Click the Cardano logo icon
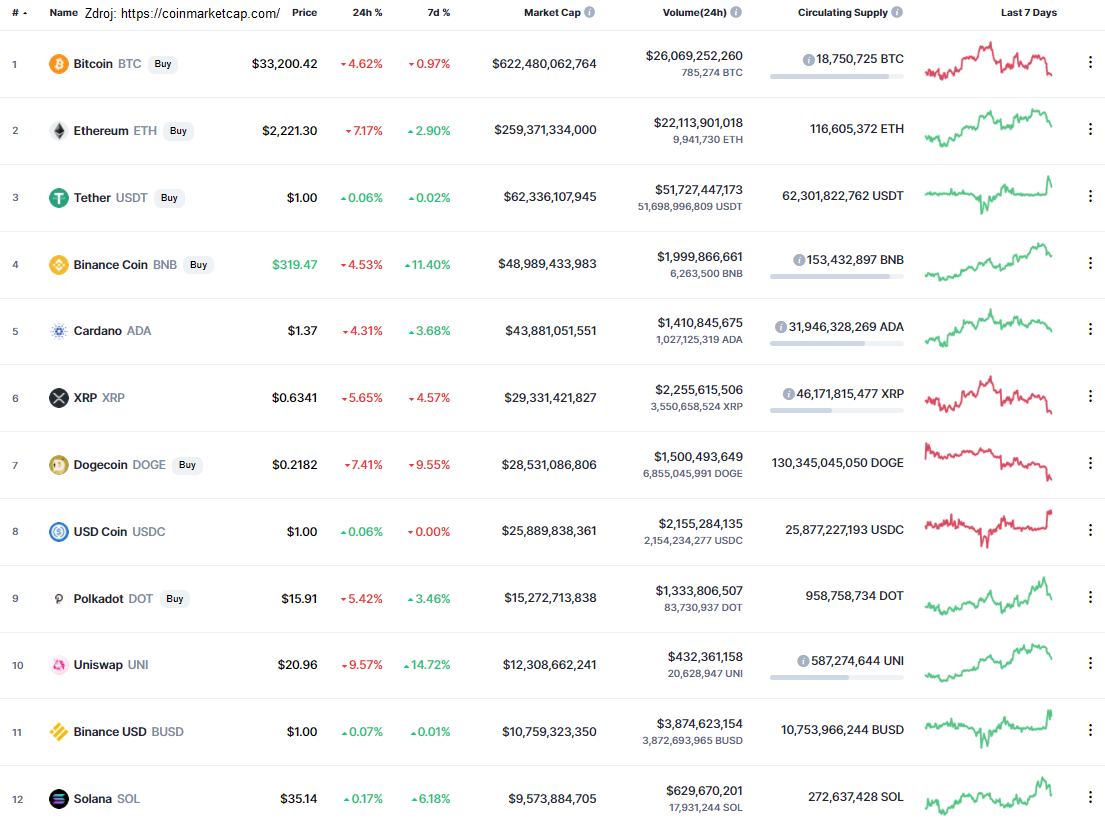1105x823 pixels. click(59, 331)
